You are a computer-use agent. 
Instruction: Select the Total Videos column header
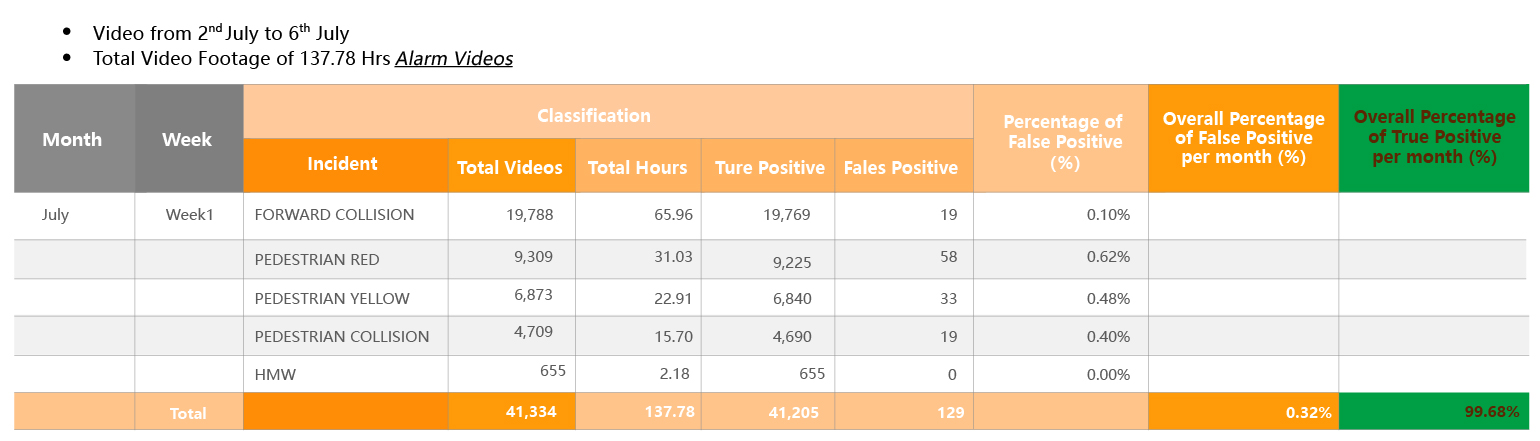click(510, 167)
